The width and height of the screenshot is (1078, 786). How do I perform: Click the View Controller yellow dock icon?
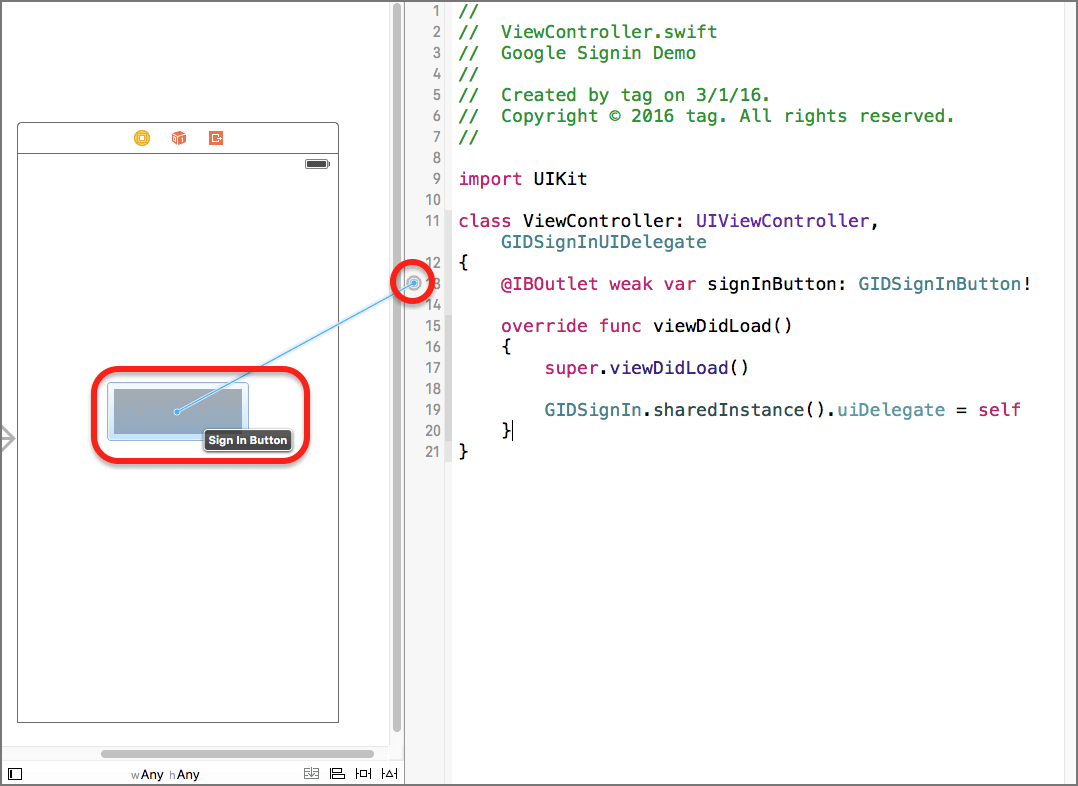click(142, 138)
